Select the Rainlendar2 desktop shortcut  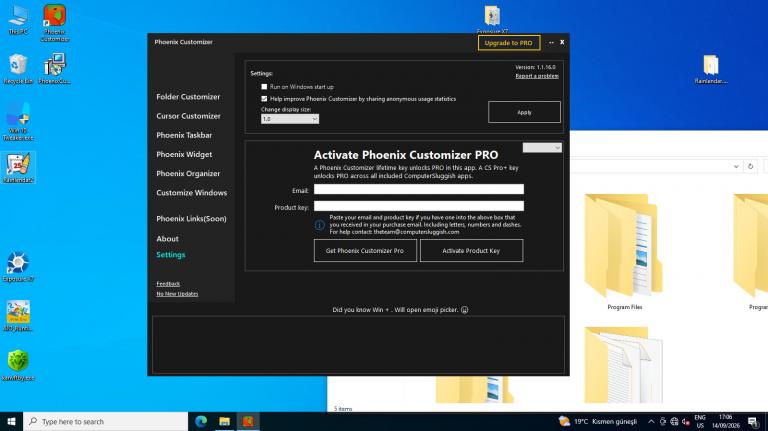coord(18,168)
